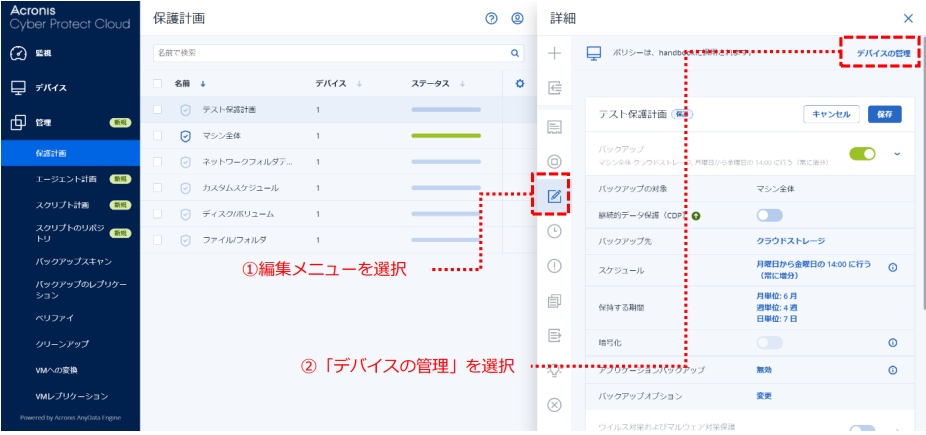Open the help question mark icon
The image size is (926, 435).
491,18
